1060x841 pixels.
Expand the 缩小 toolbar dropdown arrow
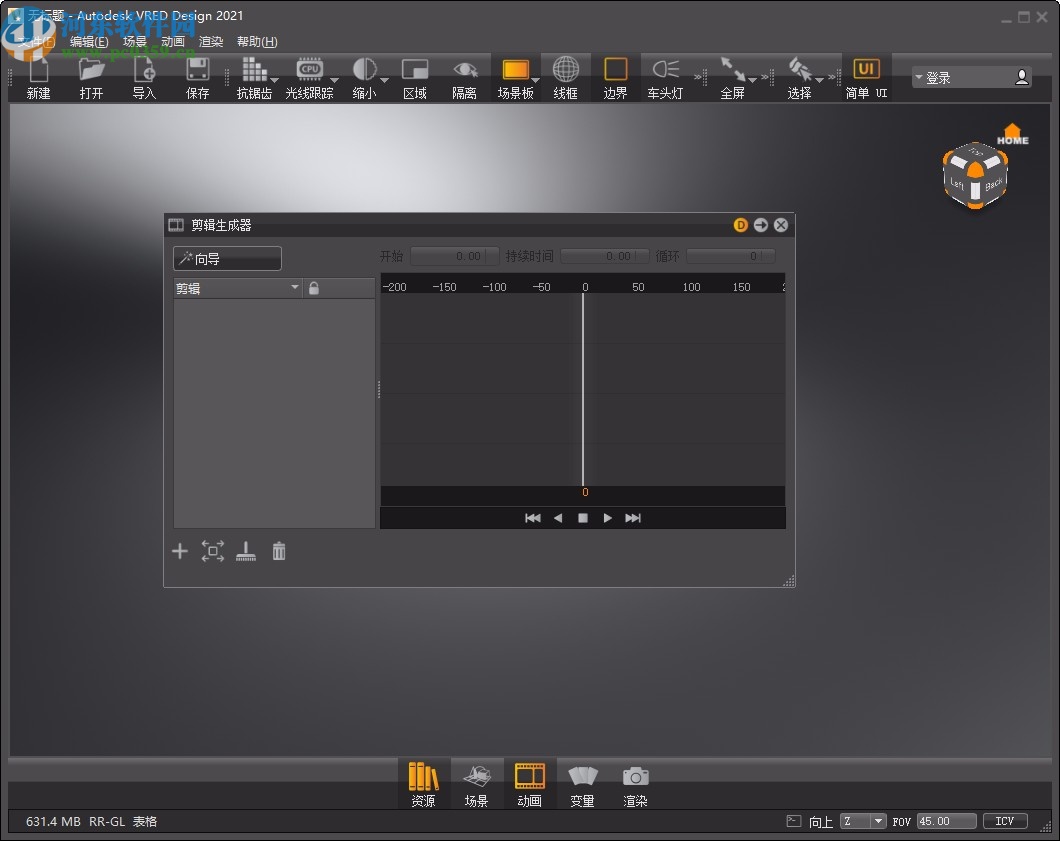[x=383, y=80]
